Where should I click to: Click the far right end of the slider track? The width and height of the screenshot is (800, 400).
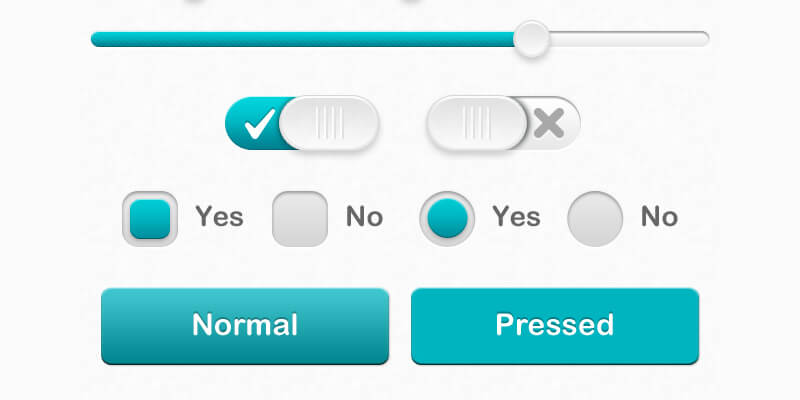pos(703,39)
